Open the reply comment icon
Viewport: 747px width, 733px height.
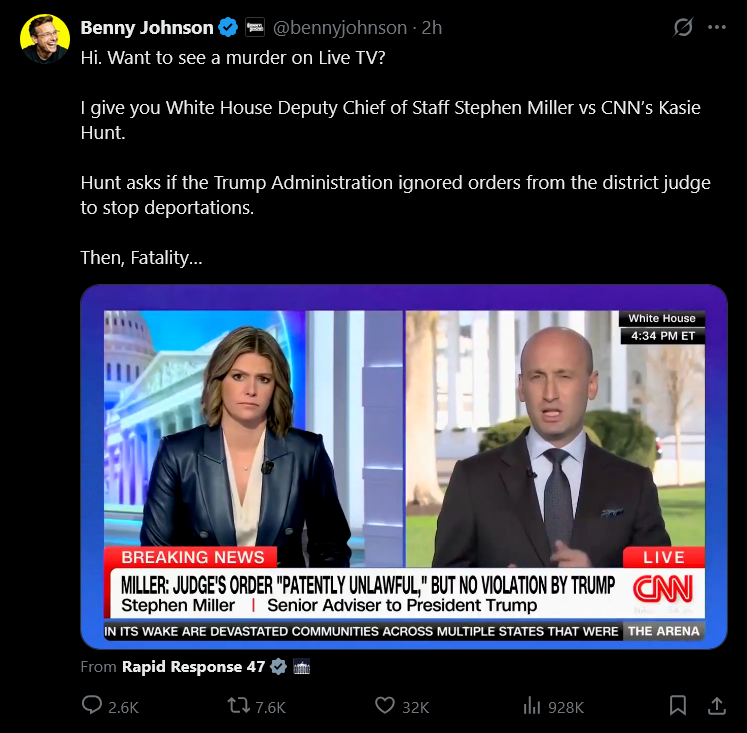pyautogui.click(x=92, y=705)
